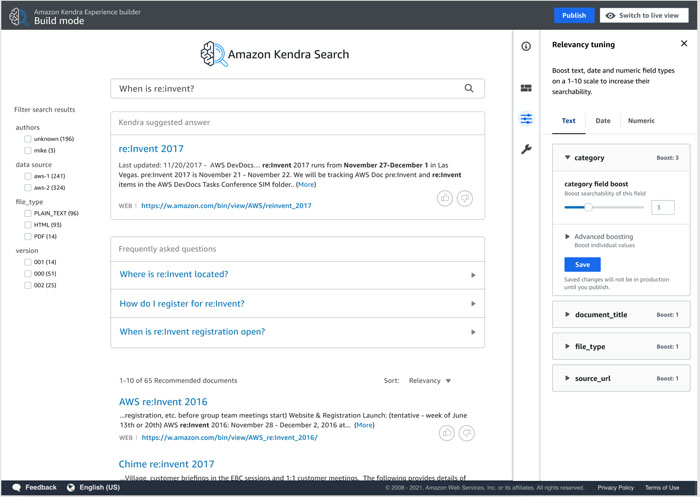The width and height of the screenshot is (700, 497).
Task: Check the aws-1 (241) data source filter
Action: click(28, 176)
